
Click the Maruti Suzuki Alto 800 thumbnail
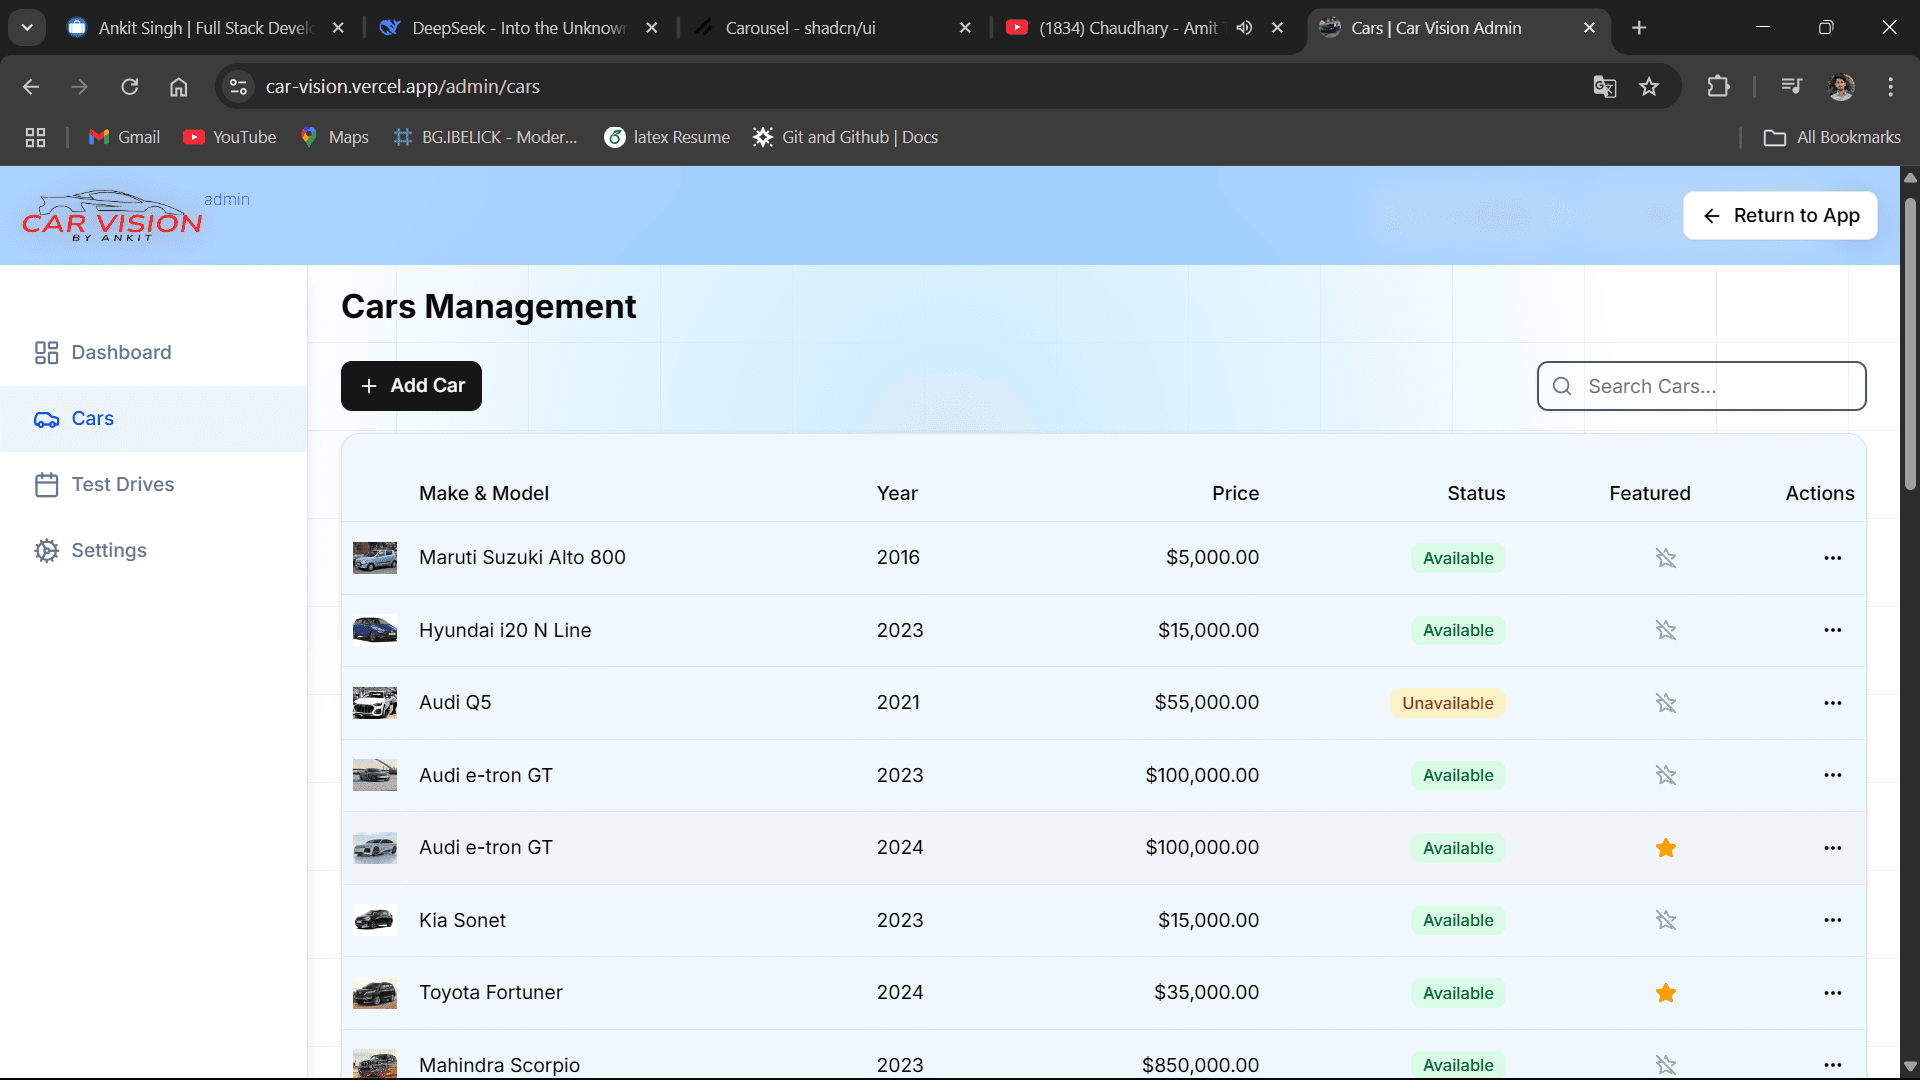tap(375, 558)
